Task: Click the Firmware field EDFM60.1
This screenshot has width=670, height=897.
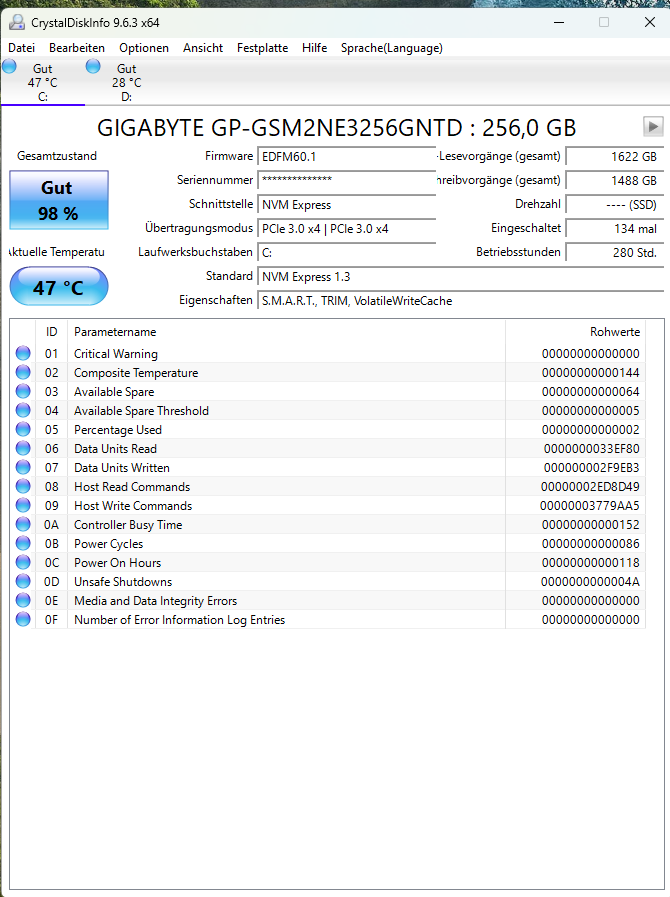Action: (x=347, y=157)
